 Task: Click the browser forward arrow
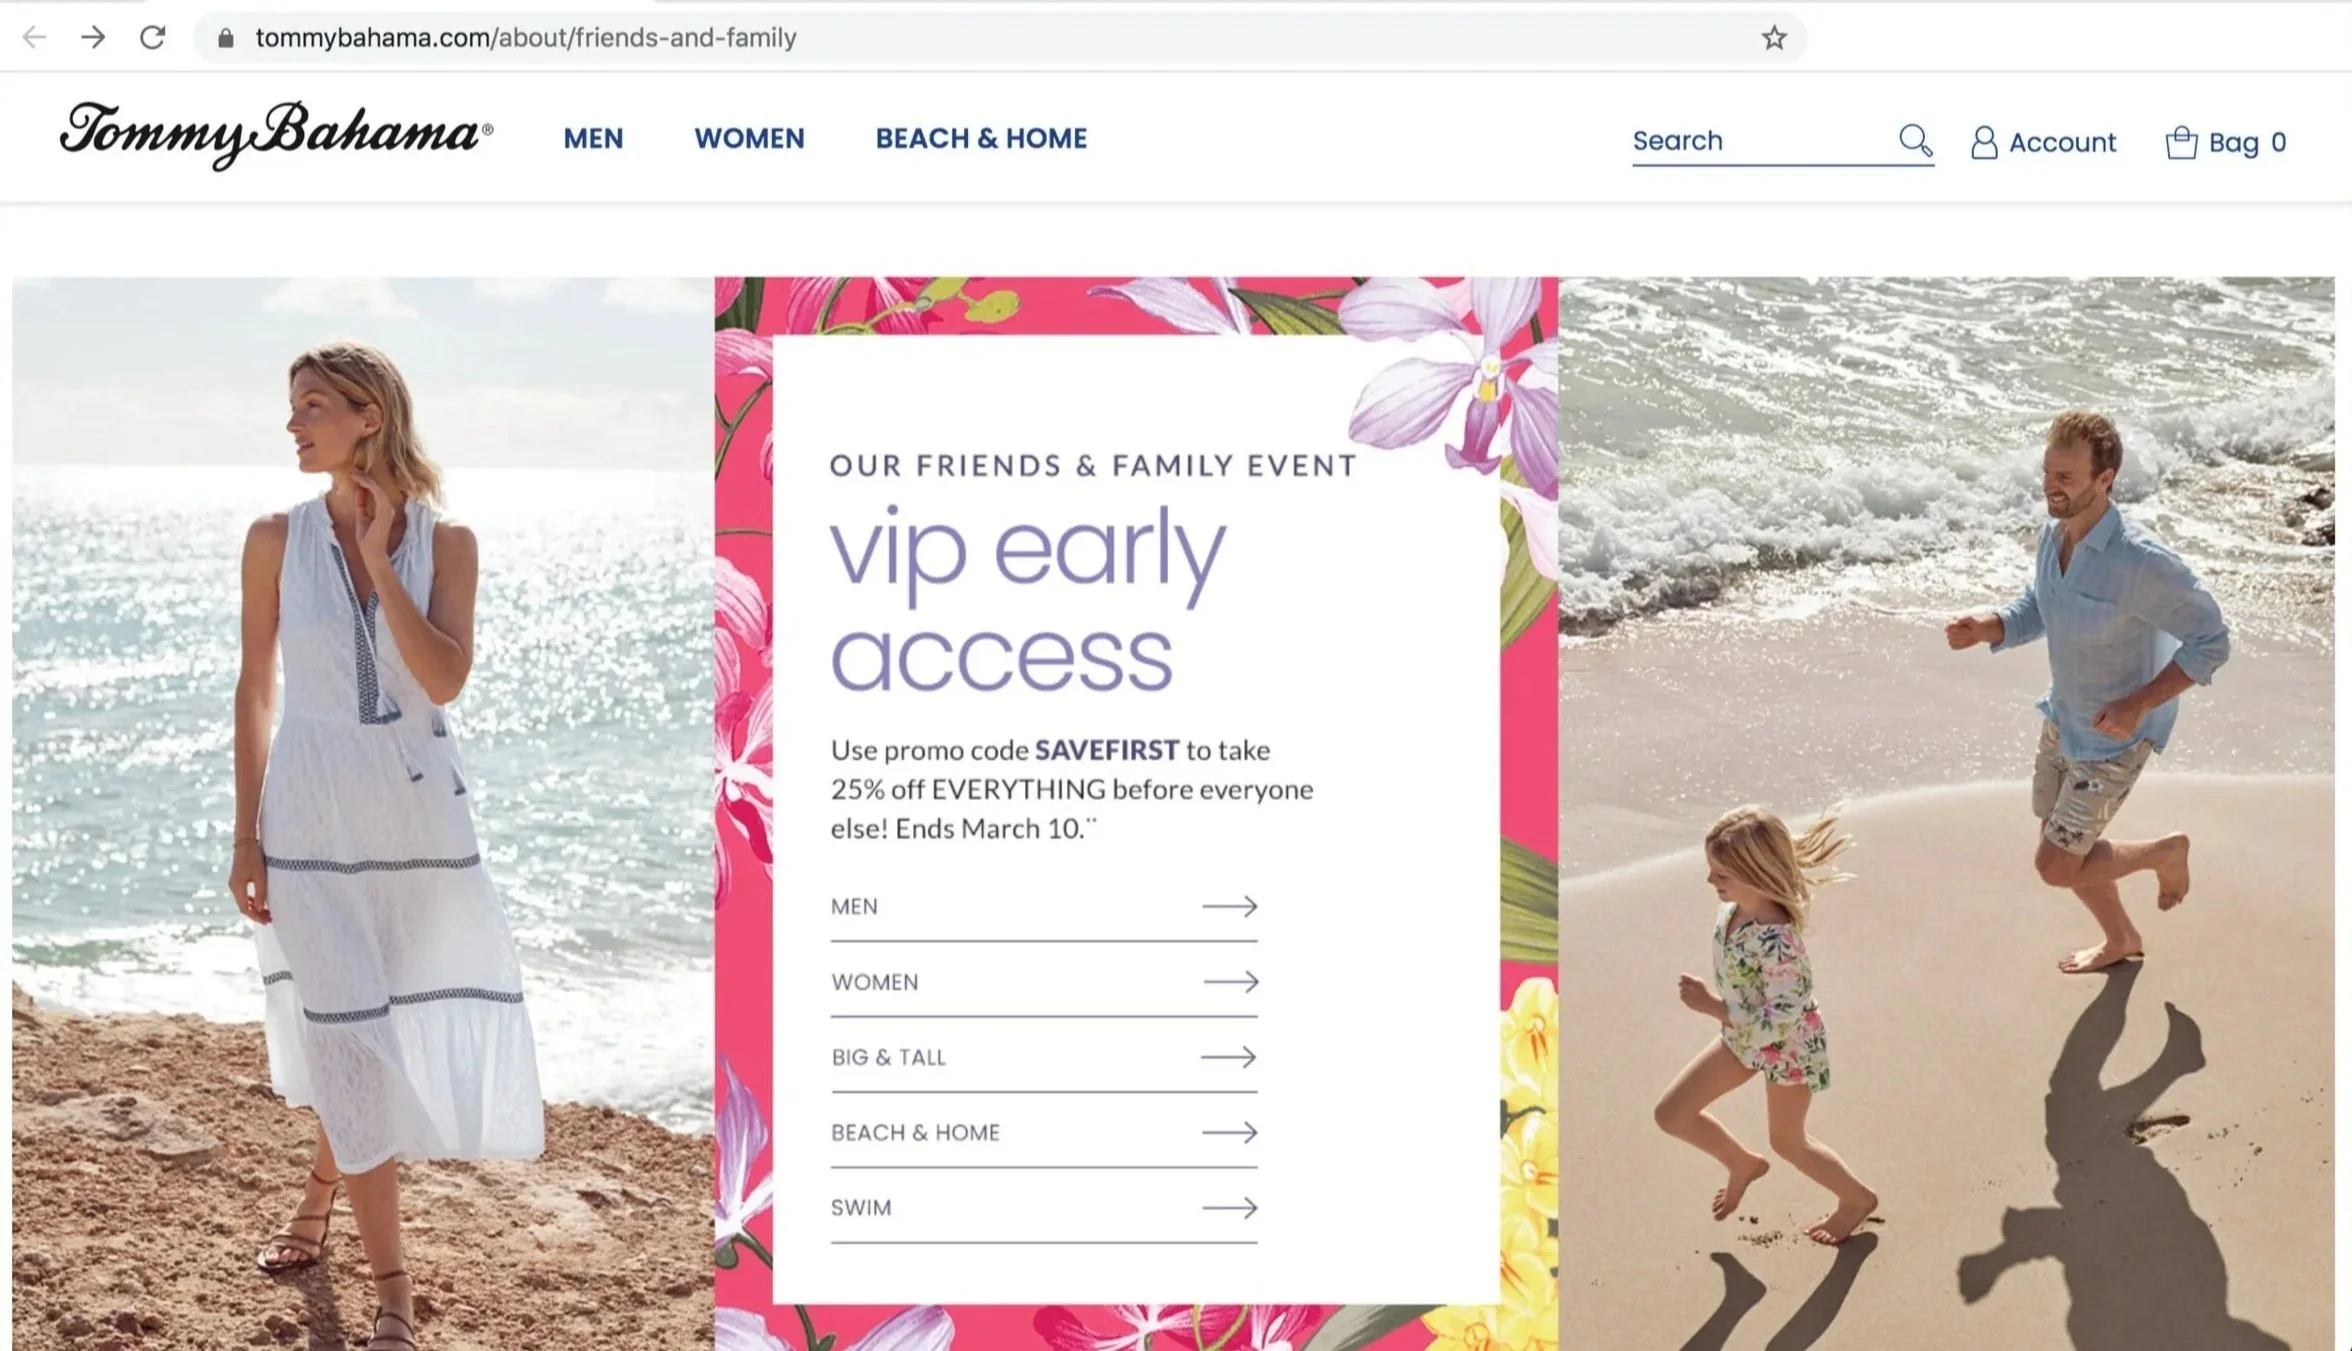93,38
